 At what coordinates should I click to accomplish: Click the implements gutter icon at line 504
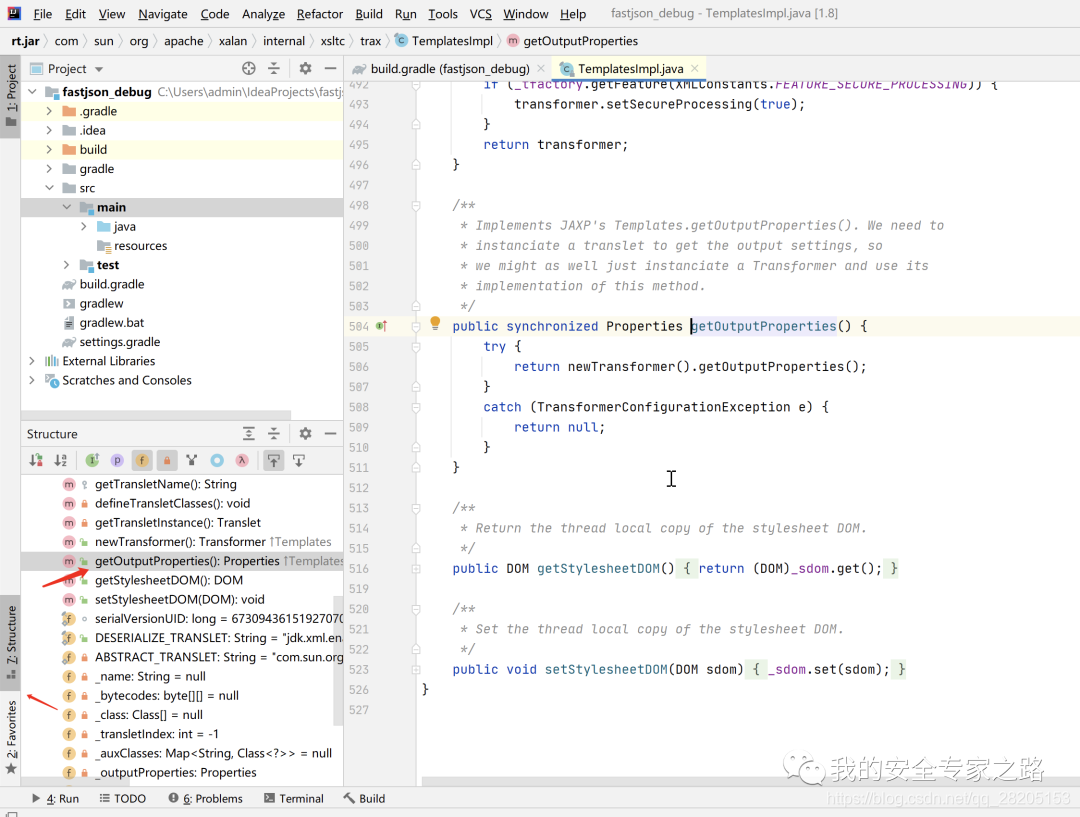pyautogui.click(x=382, y=326)
